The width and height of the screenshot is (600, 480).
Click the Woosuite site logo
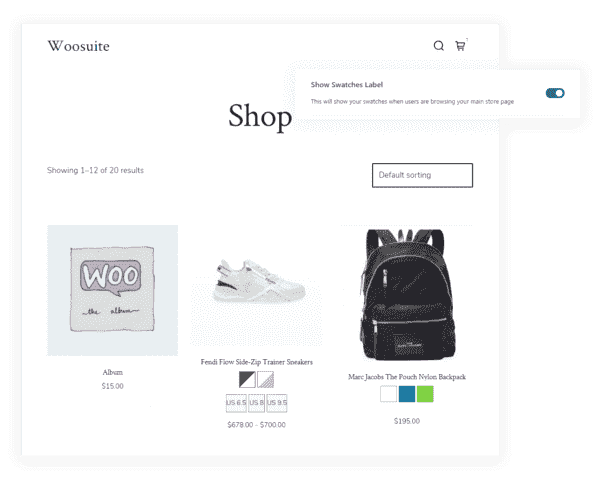click(78, 46)
